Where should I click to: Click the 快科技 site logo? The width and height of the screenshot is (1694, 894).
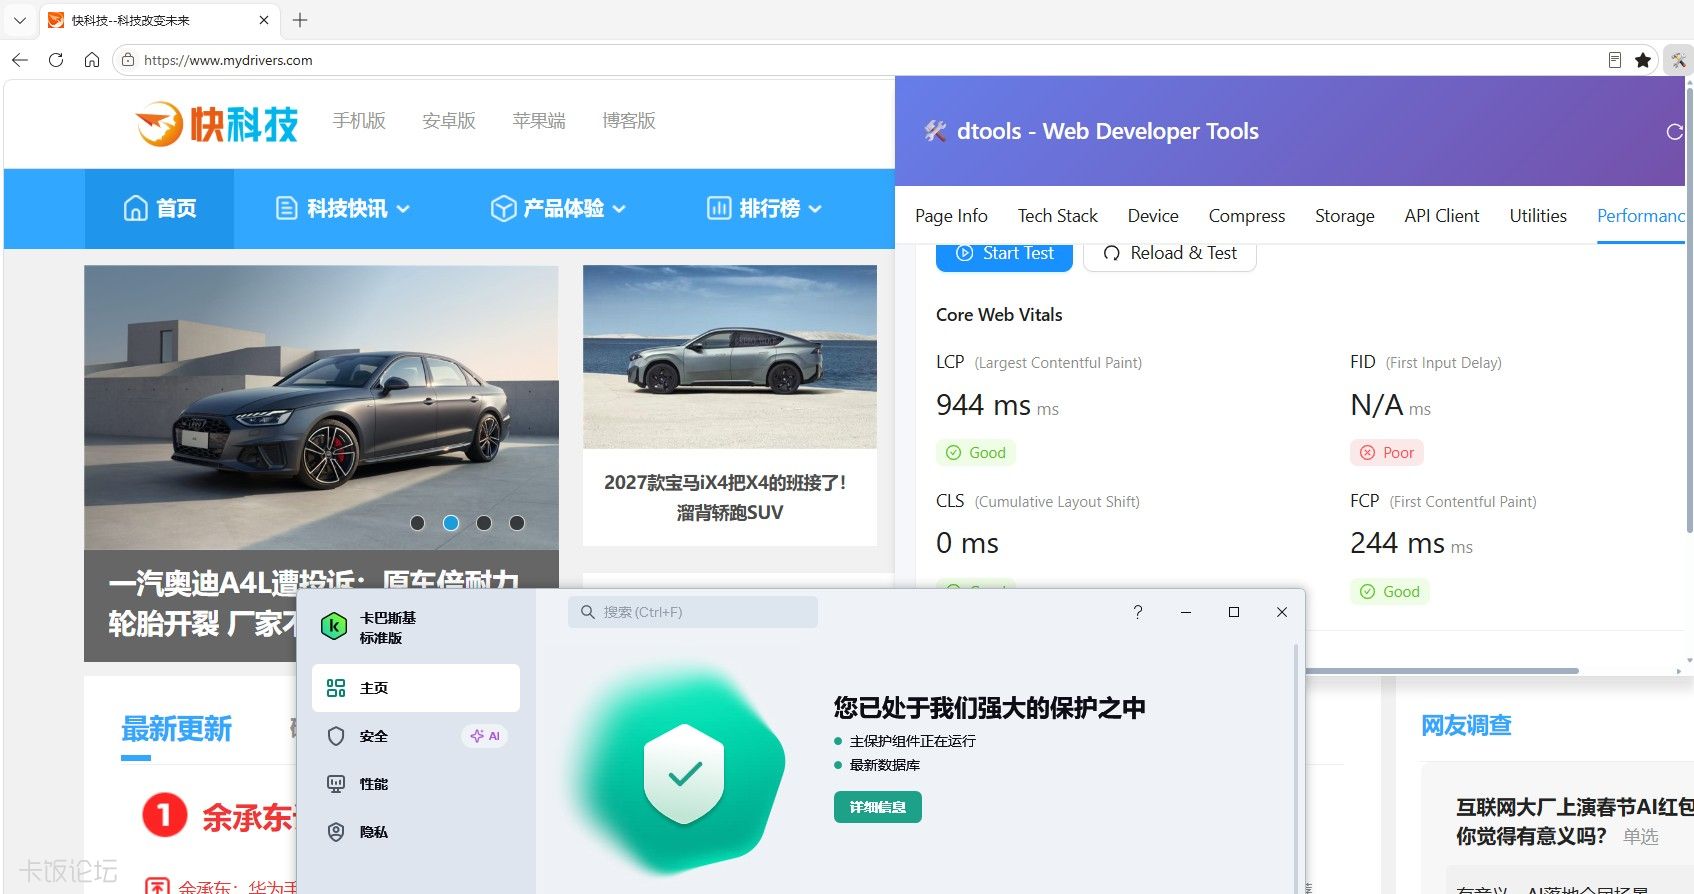click(217, 124)
